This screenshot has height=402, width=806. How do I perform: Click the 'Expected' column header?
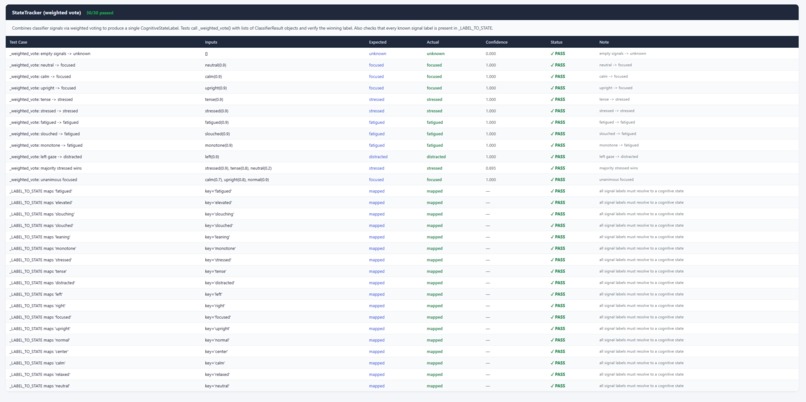377,42
